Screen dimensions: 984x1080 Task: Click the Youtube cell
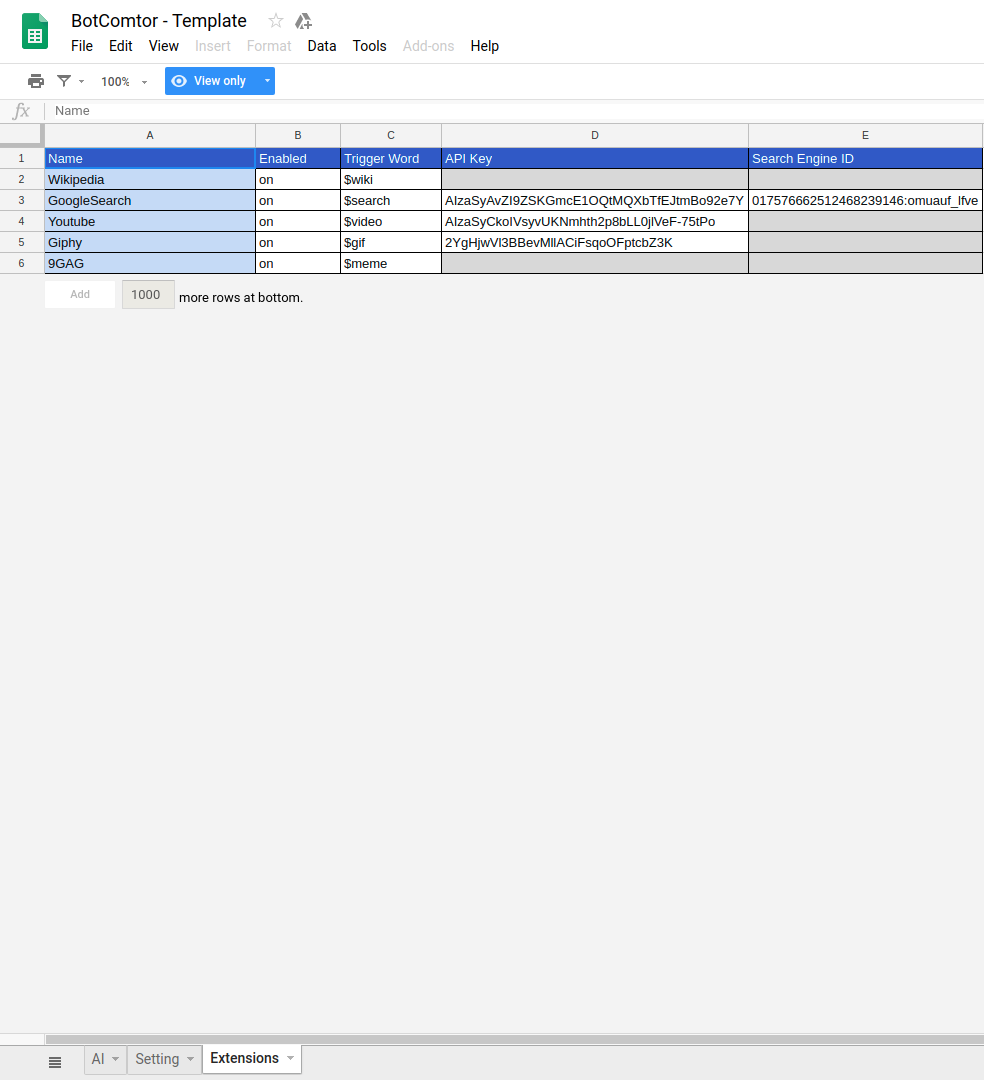click(x=150, y=222)
